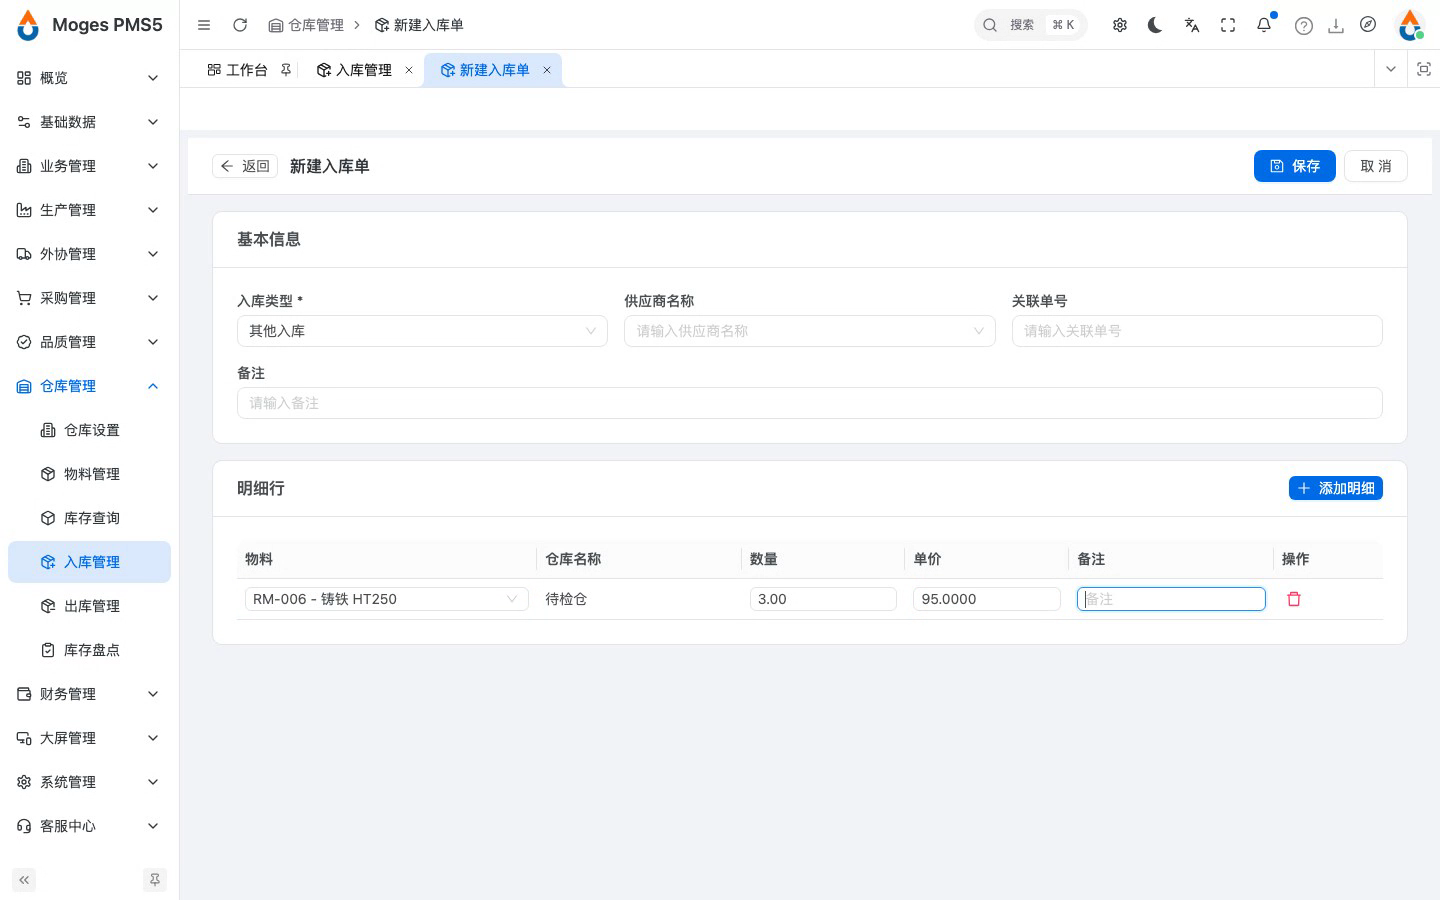Open the search box in header
1440x900 pixels.
pos(1030,25)
